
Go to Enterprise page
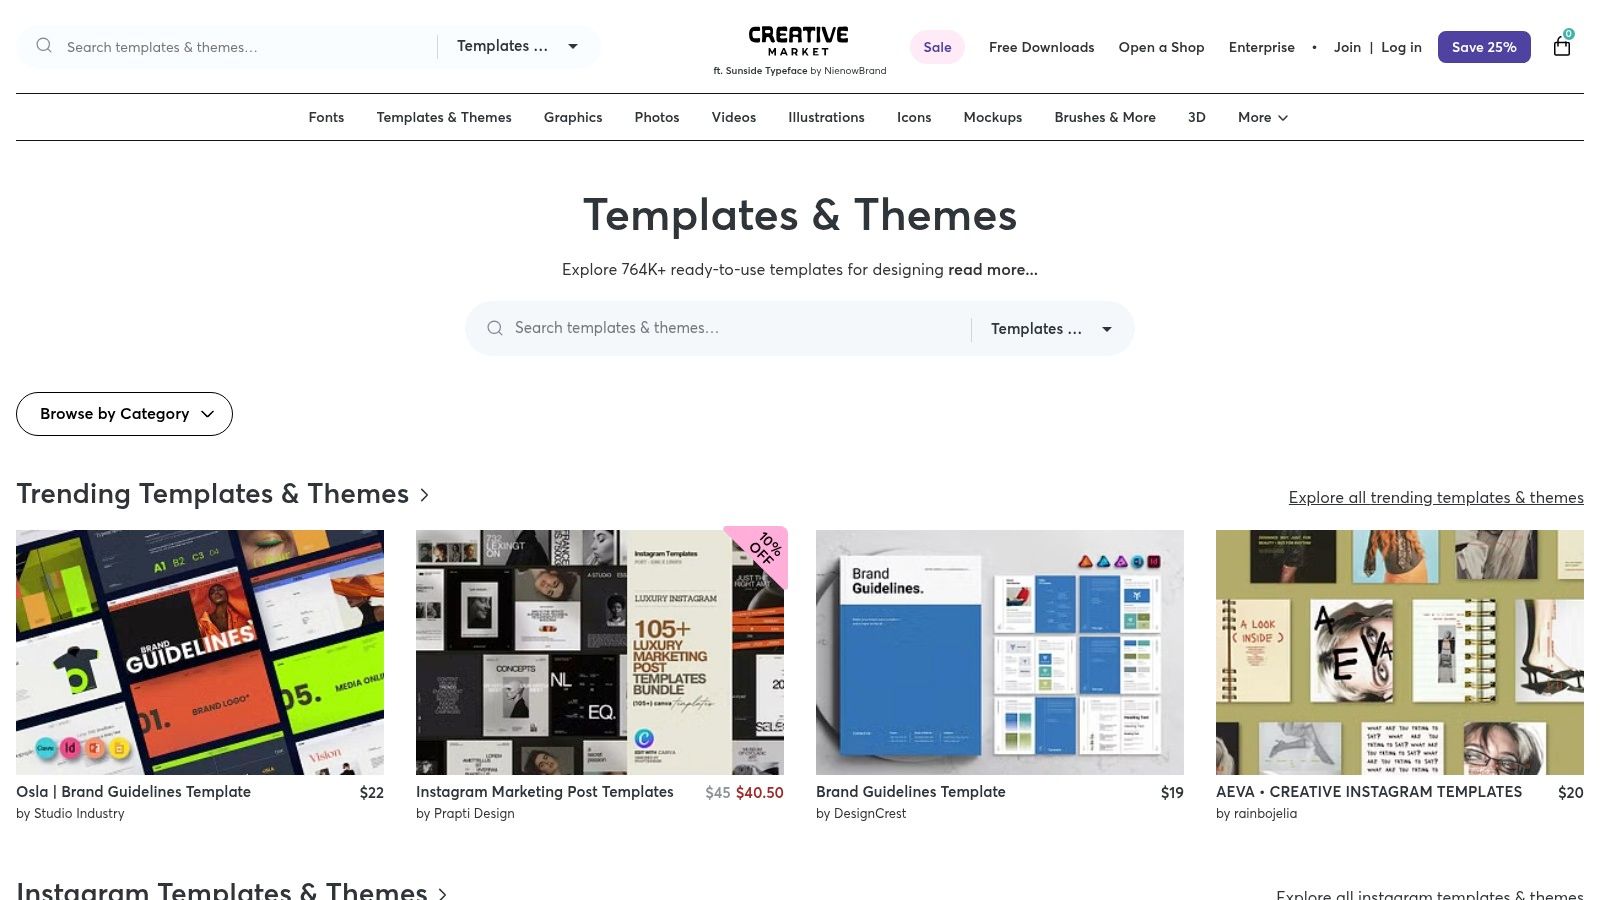pyautogui.click(x=1261, y=47)
